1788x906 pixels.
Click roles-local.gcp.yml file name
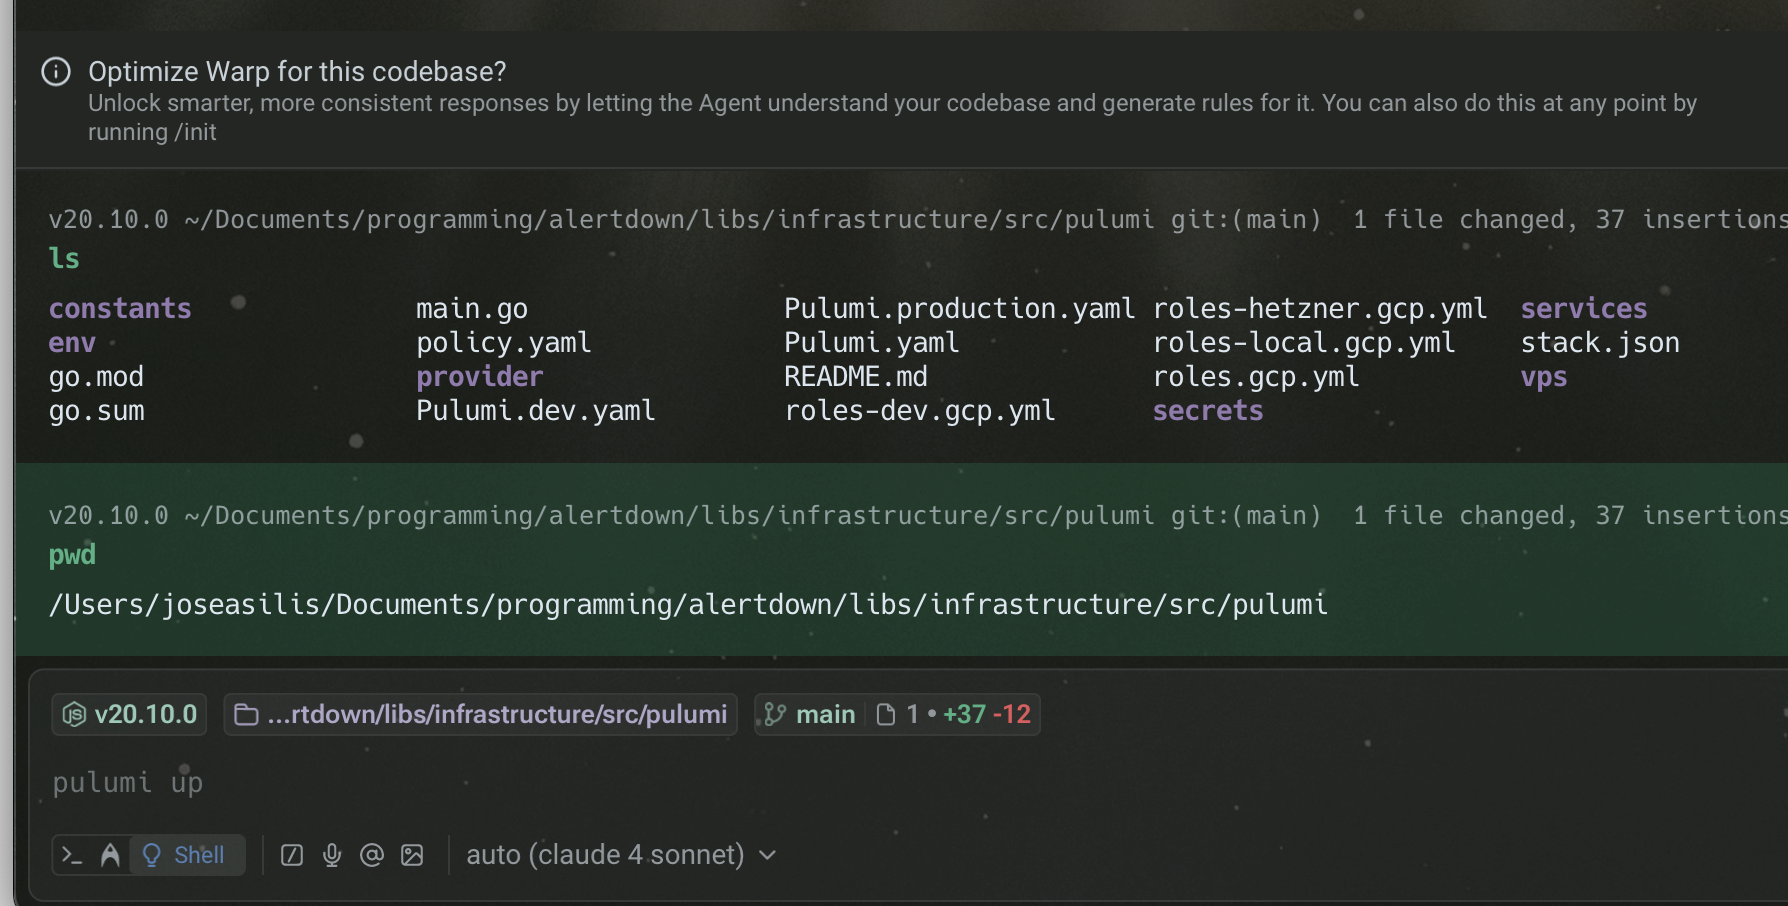point(1304,343)
